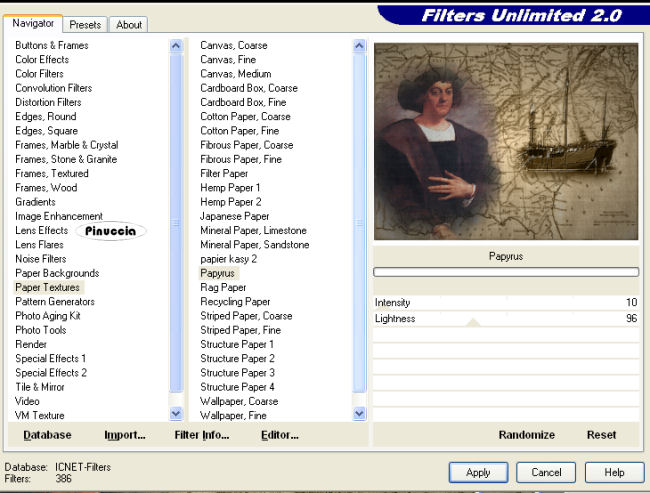Click the progress bar under Papyrus
This screenshot has height=493, width=650.
coord(506,272)
